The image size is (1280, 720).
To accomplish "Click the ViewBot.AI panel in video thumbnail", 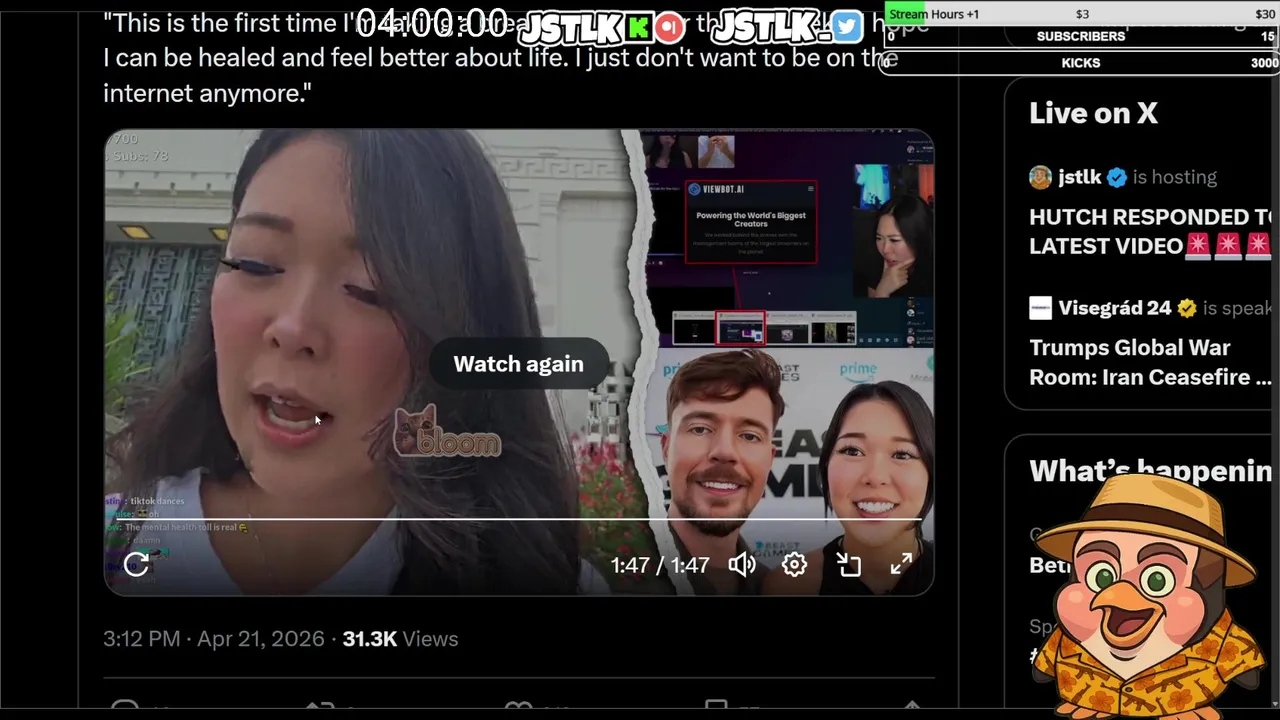I will (751, 221).
